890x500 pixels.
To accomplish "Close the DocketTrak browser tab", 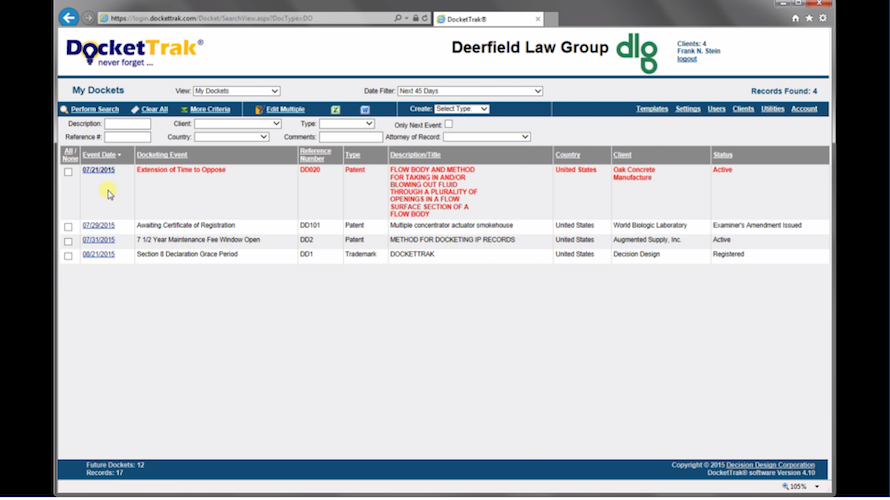I will pos(538,19).
